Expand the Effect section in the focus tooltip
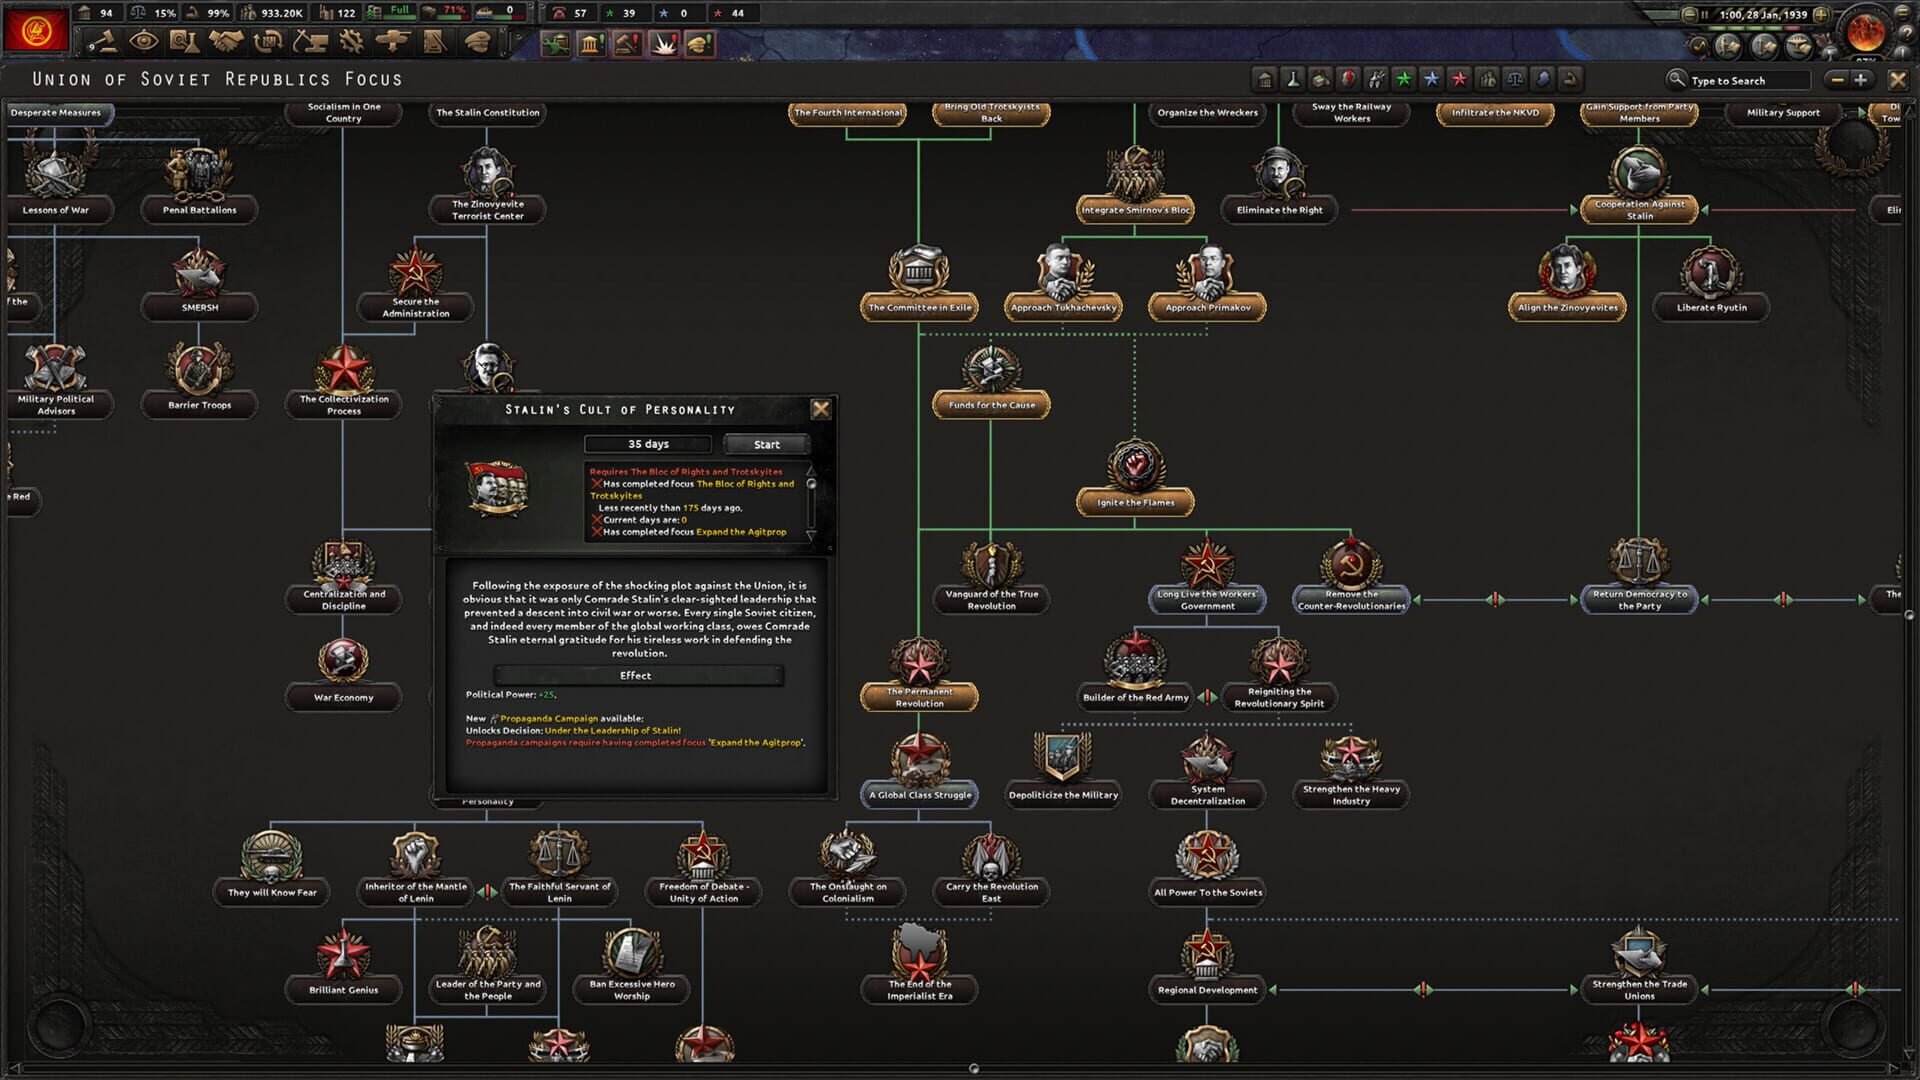 pos(638,676)
